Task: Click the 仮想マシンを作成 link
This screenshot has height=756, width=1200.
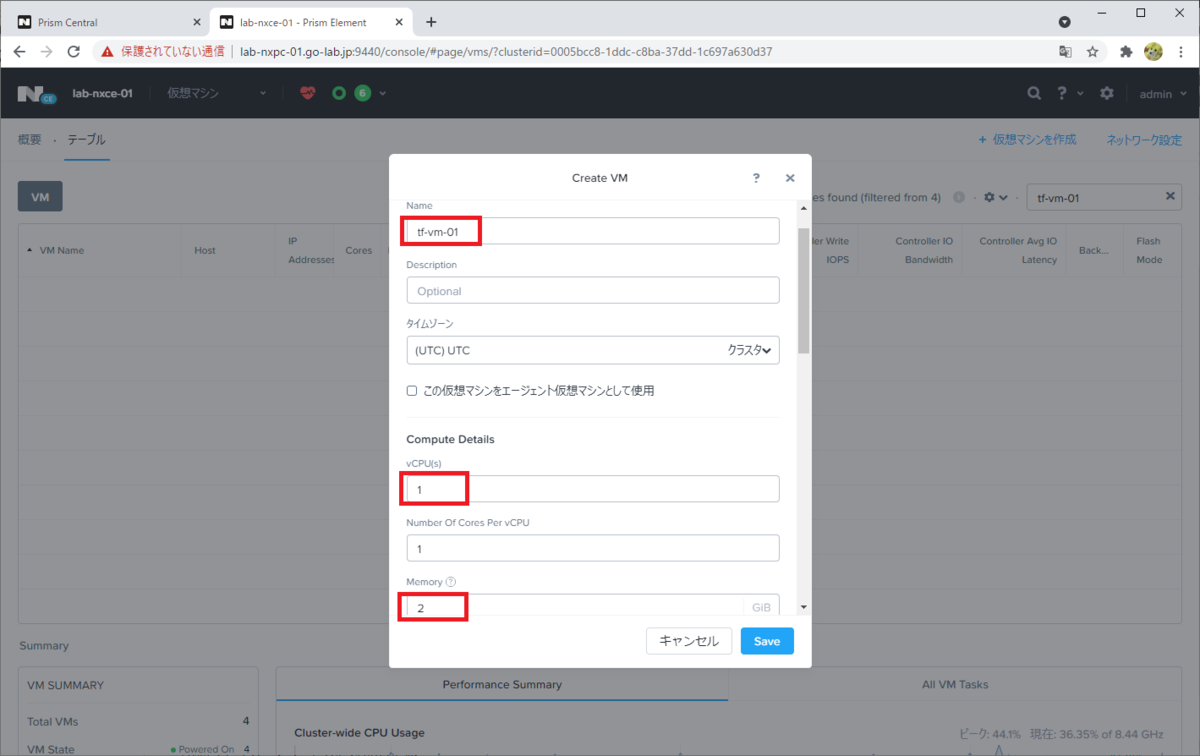Action: click(x=1027, y=140)
